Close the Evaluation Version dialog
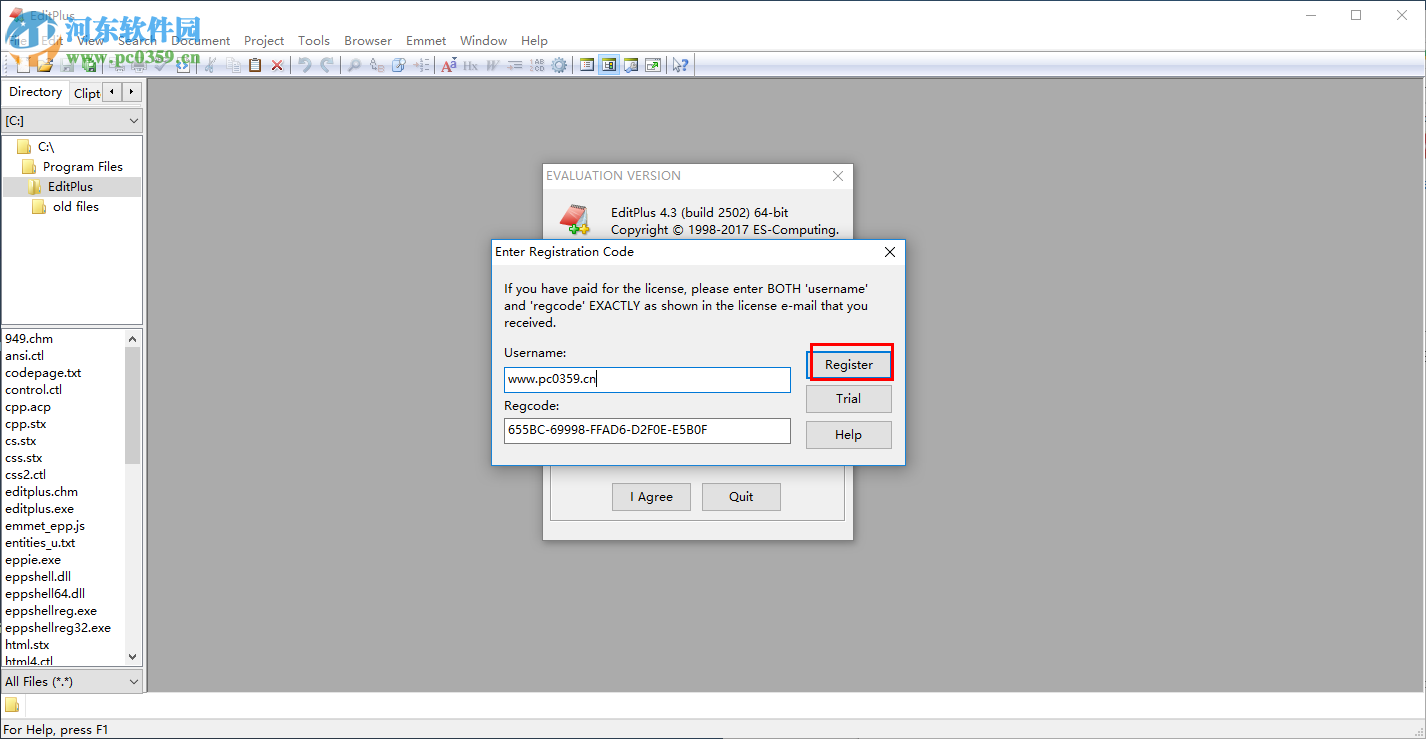Viewport: 1426px width, 739px height. (838, 176)
